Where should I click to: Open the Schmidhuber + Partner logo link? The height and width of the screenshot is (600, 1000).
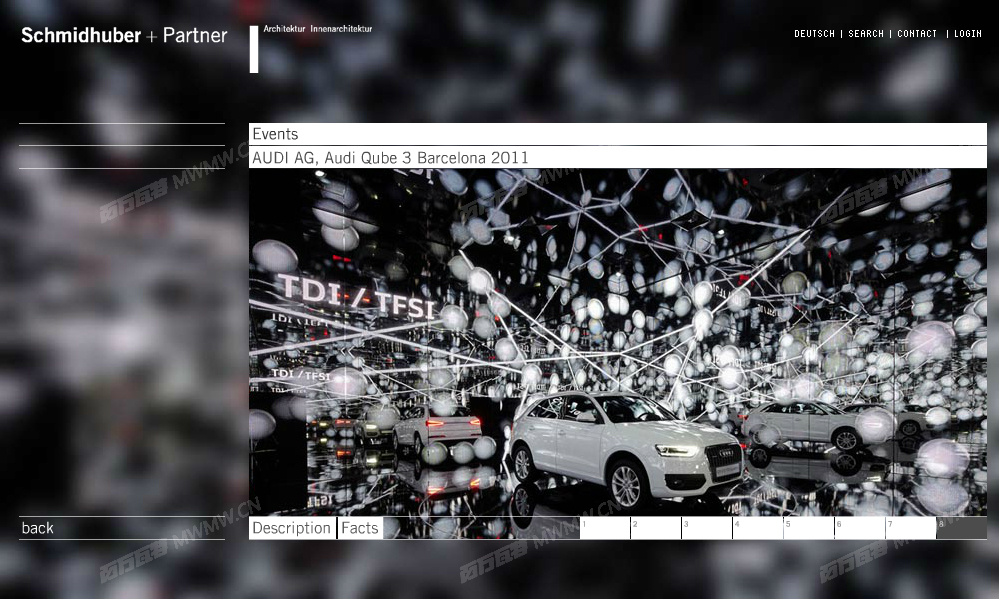pos(124,35)
